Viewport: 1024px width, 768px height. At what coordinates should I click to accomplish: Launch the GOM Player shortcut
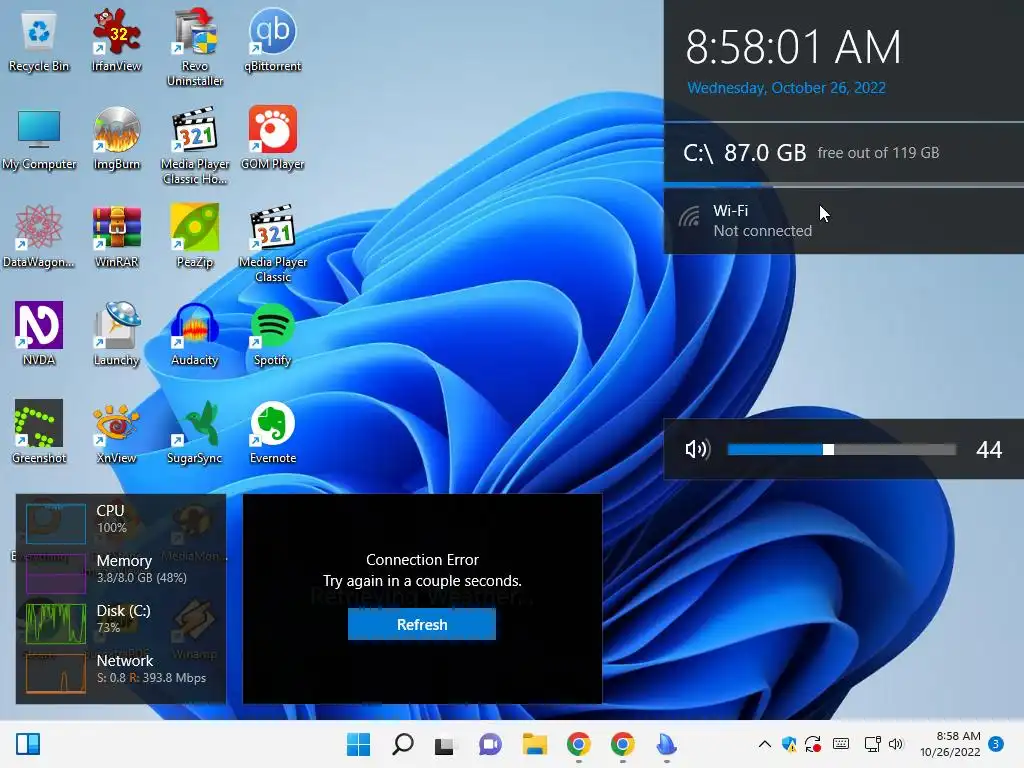coord(272,138)
